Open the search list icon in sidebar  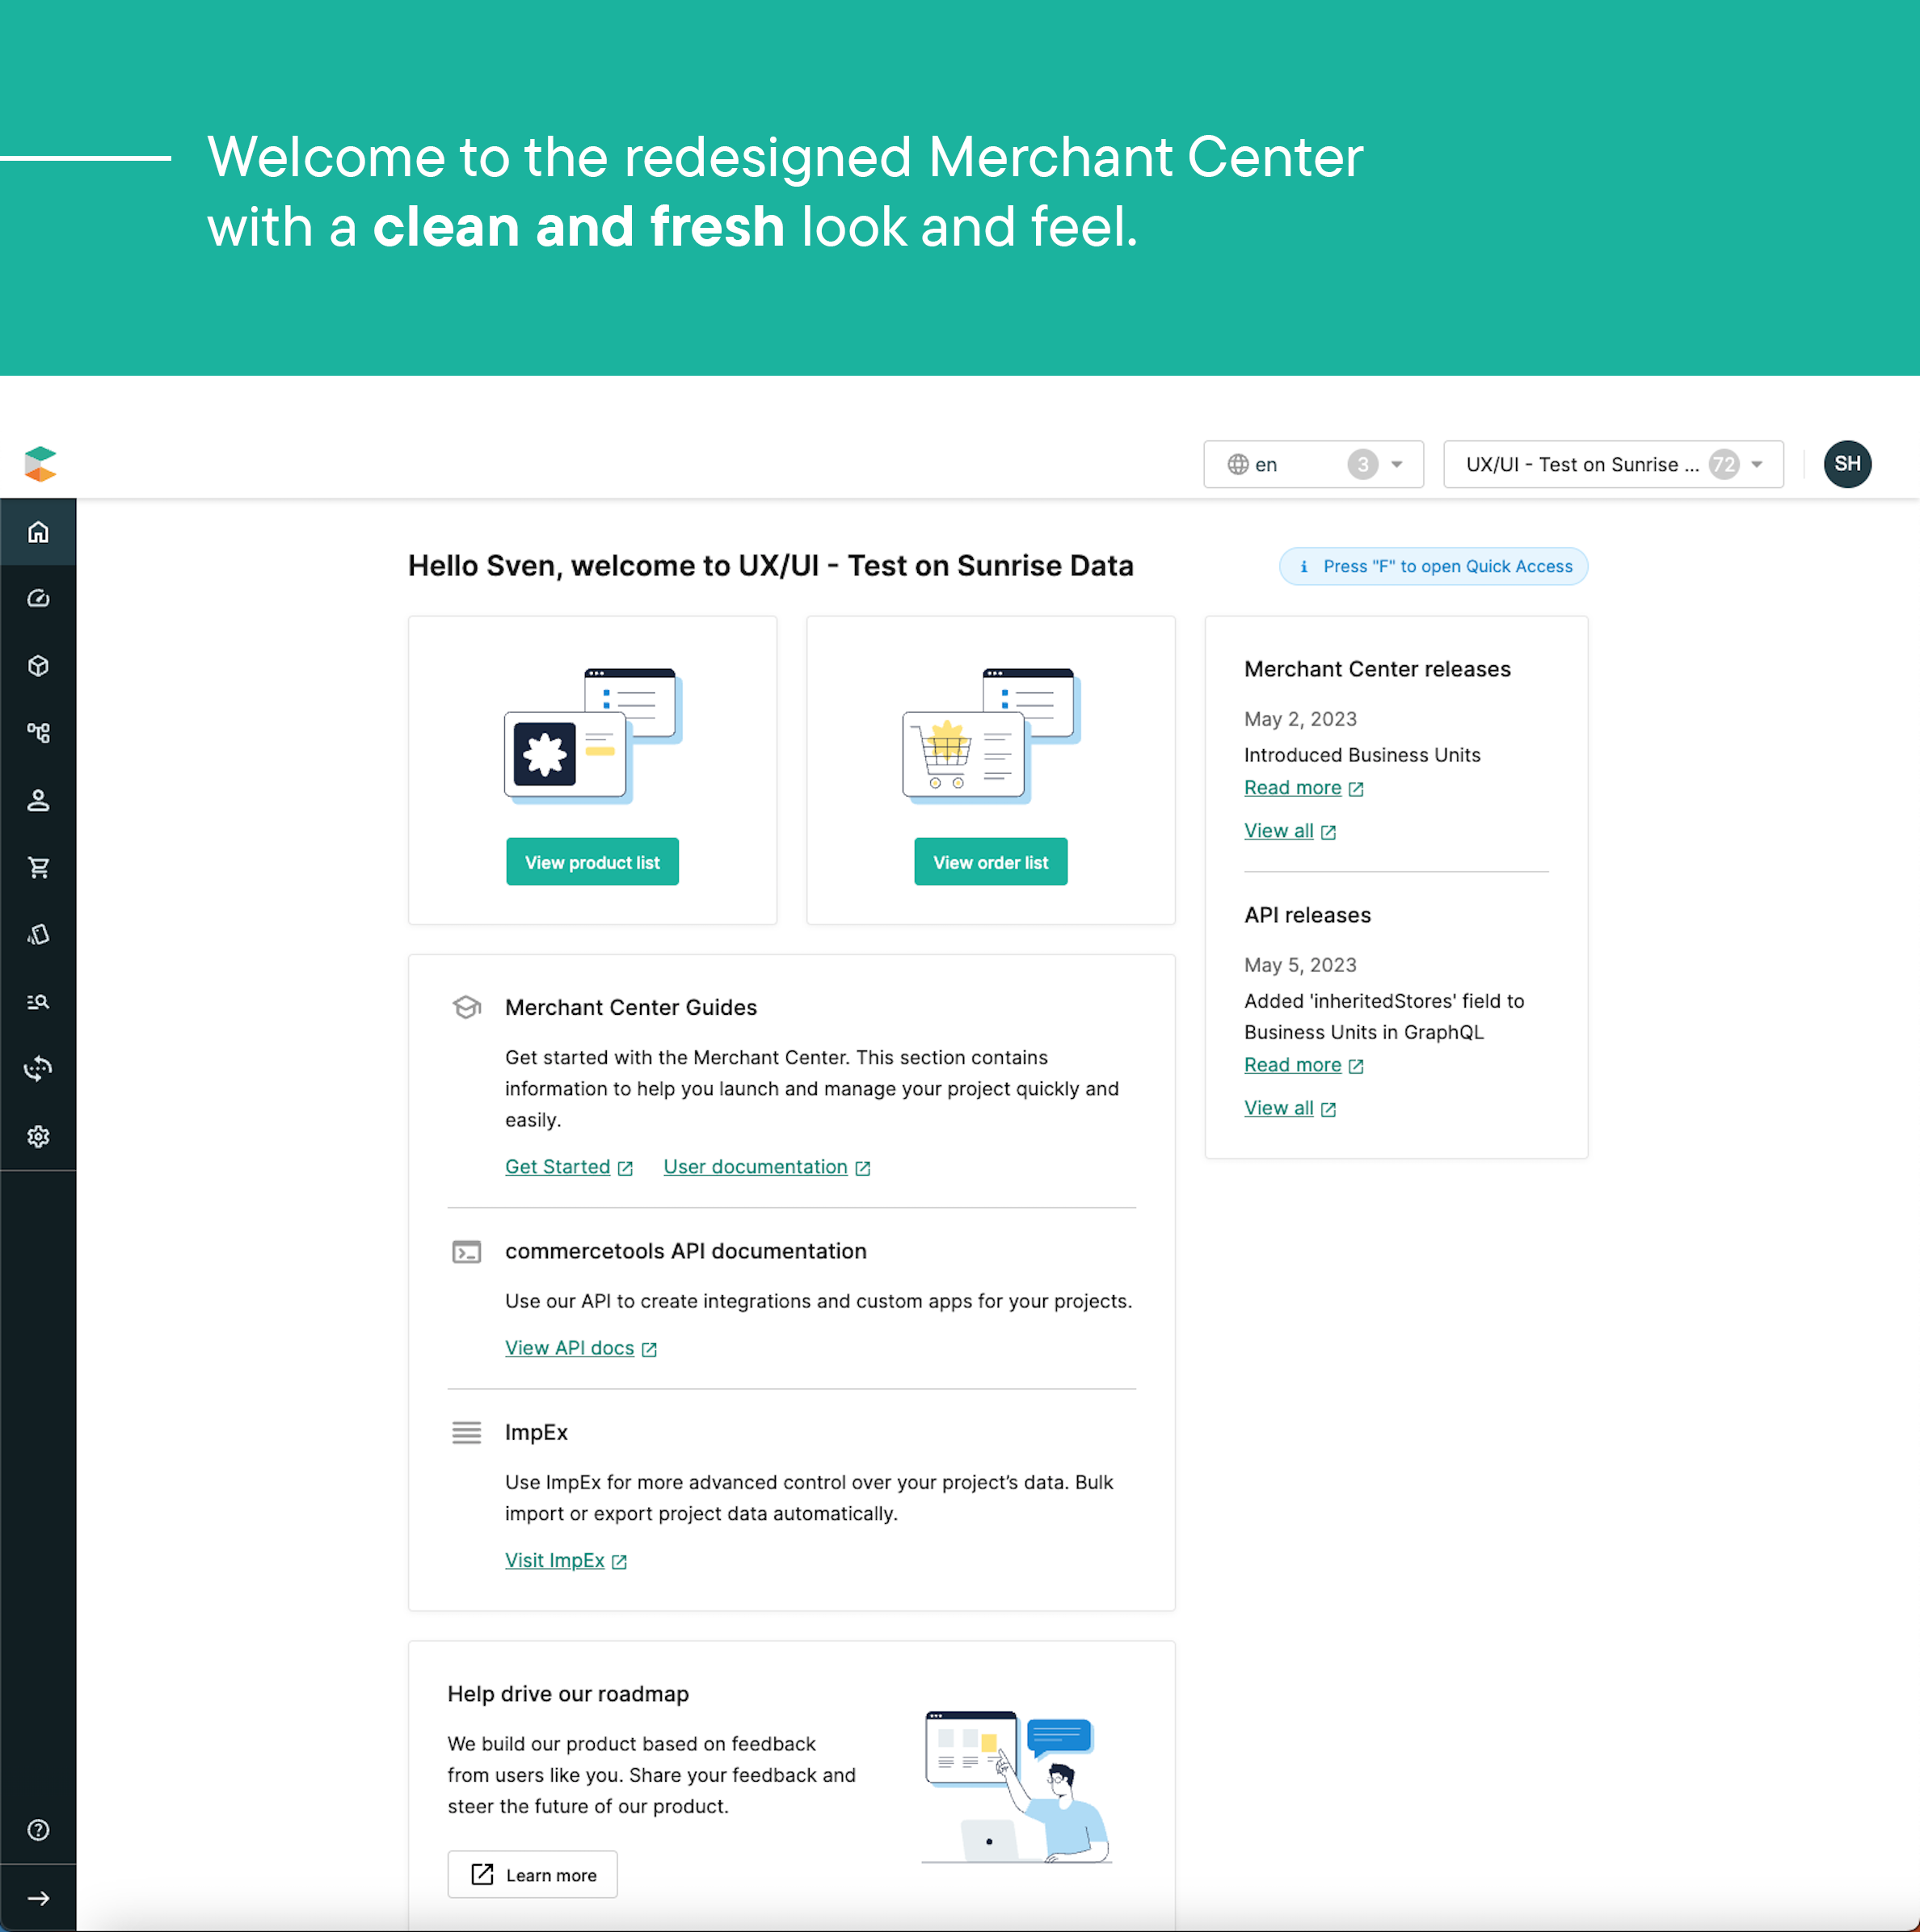click(x=38, y=1001)
